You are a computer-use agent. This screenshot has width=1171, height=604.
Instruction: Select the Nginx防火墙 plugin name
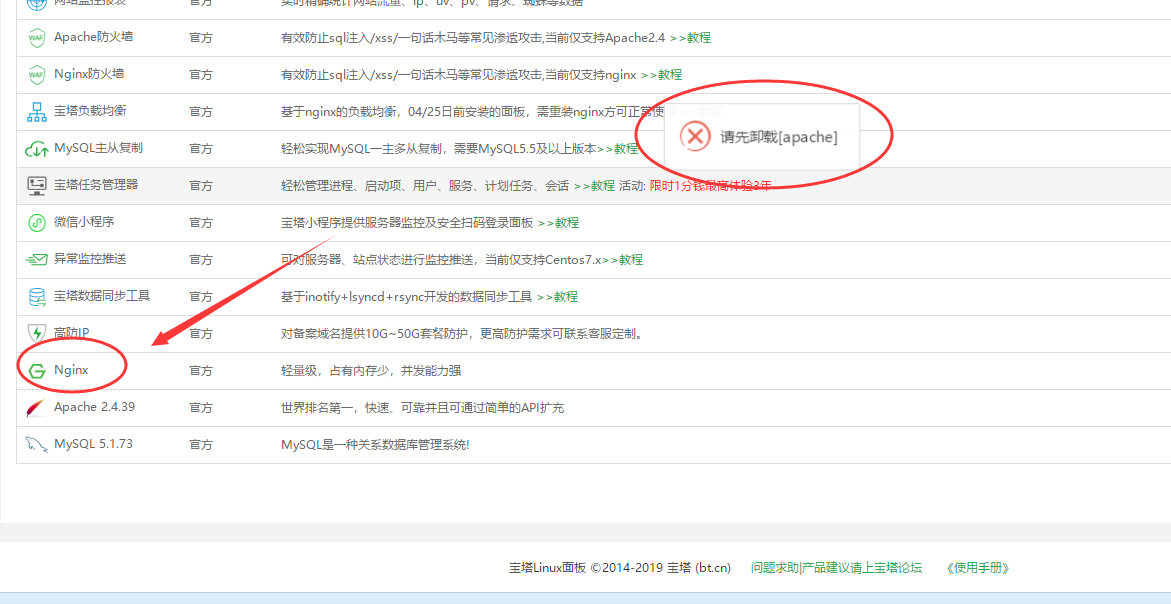coord(89,74)
